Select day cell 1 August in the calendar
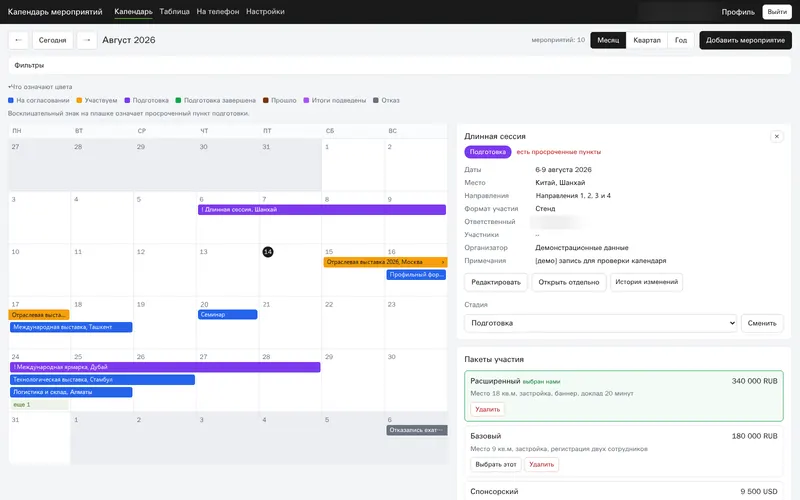This screenshot has height=500, width=800. tap(353, 165)
